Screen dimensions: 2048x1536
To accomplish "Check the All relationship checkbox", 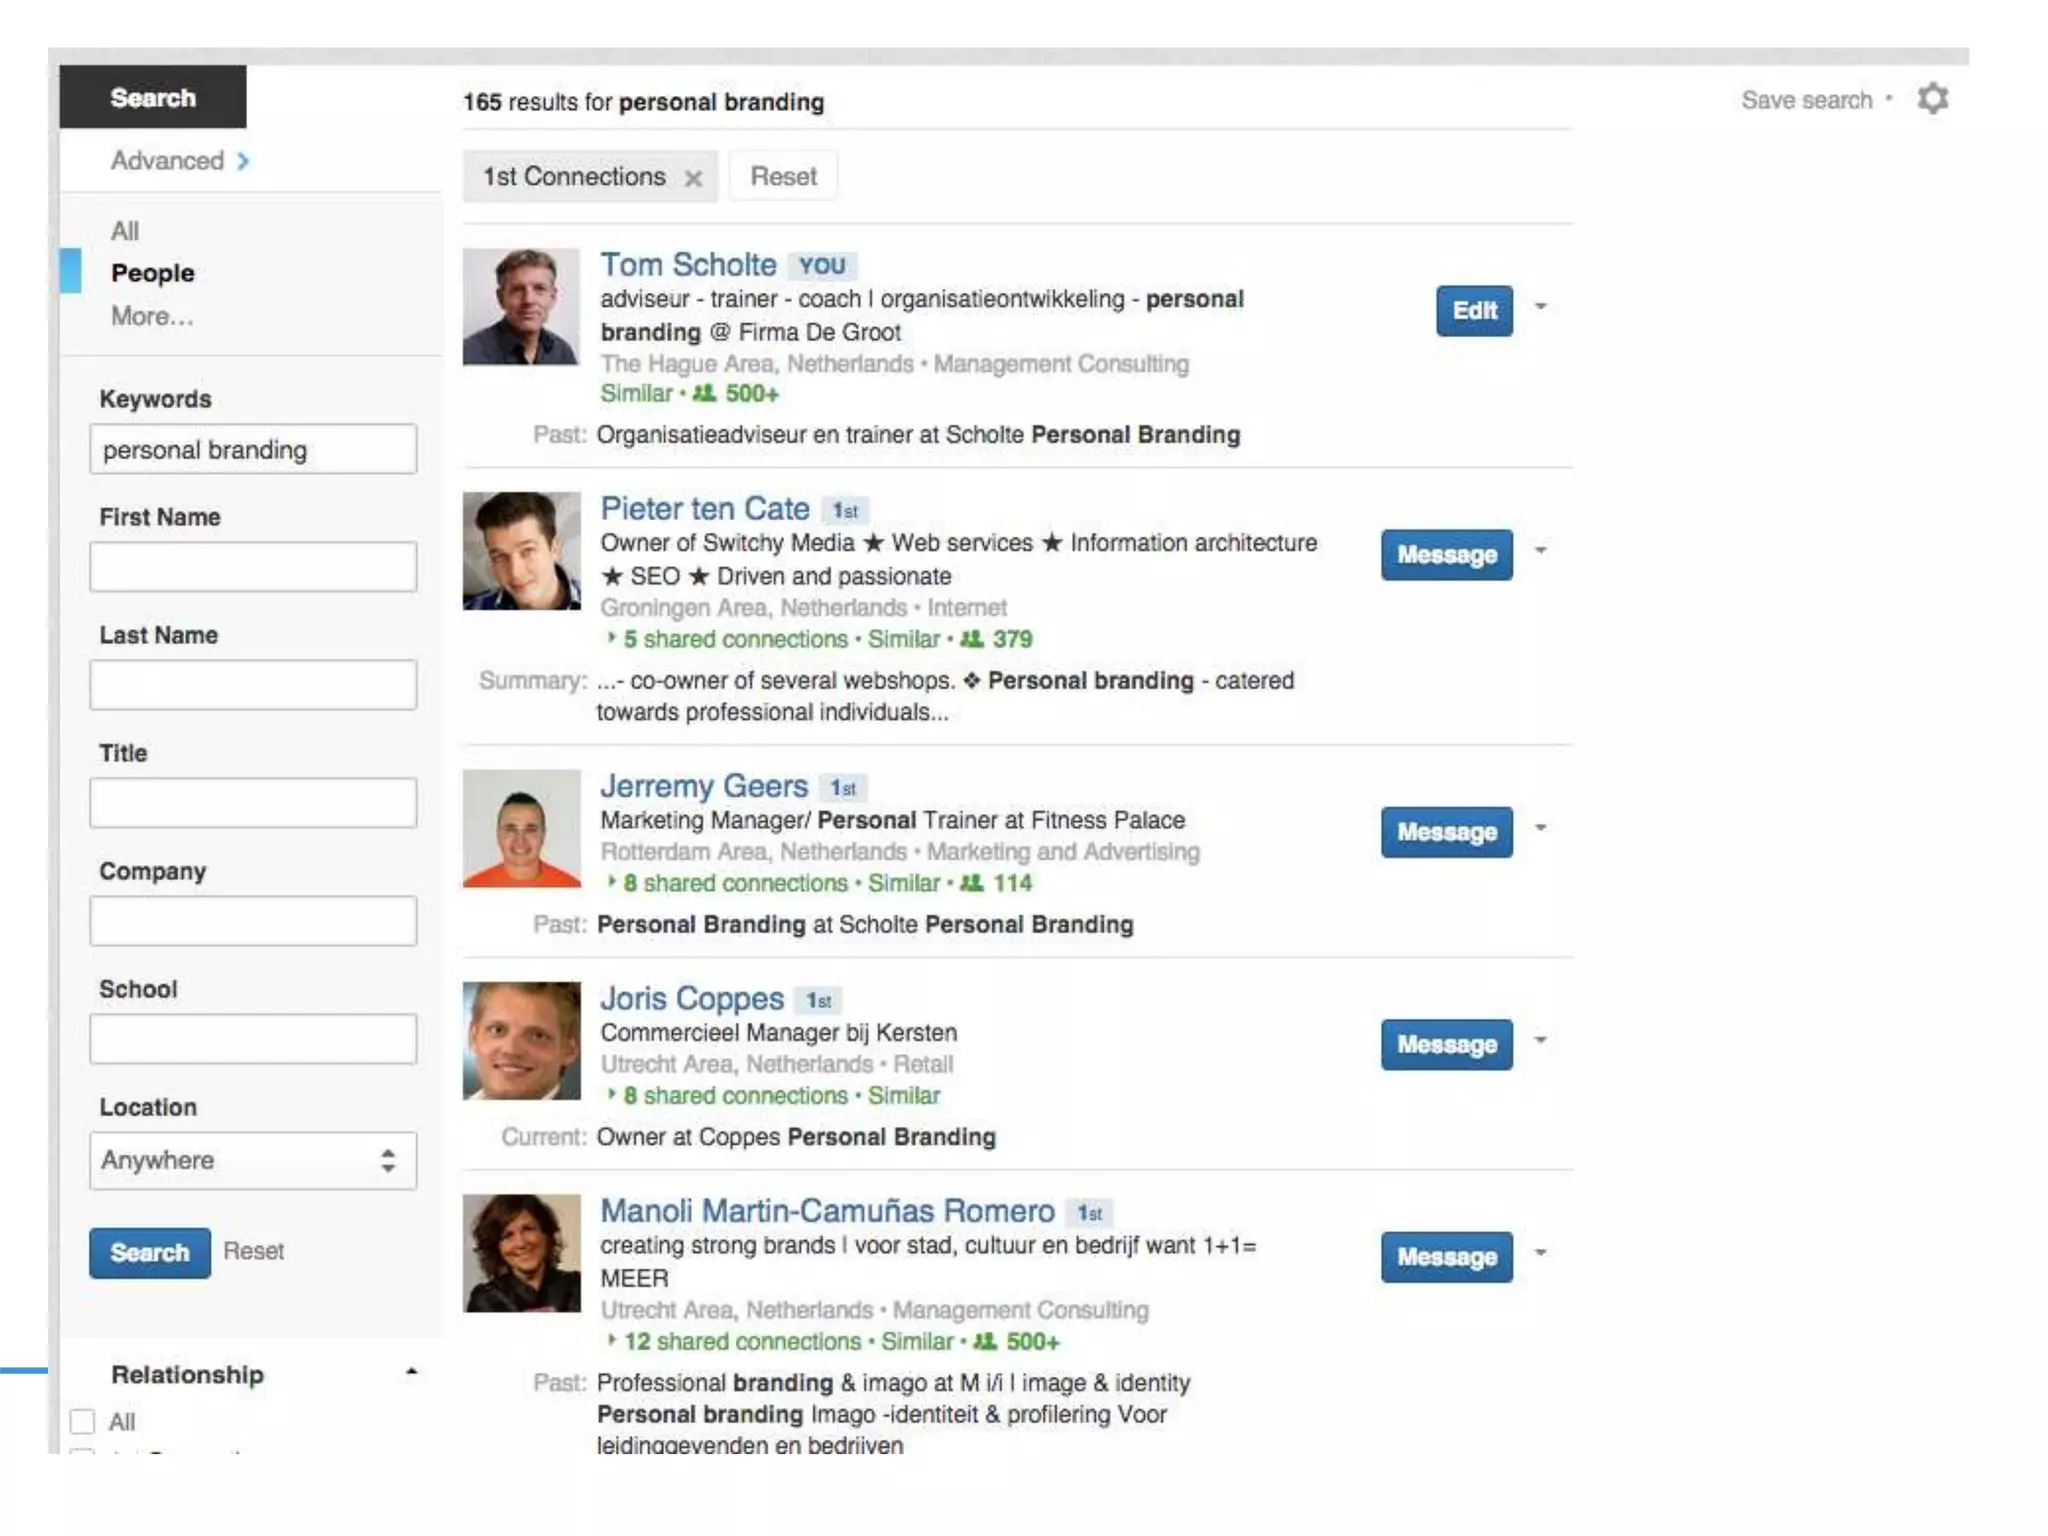I will coord(83,1421).
